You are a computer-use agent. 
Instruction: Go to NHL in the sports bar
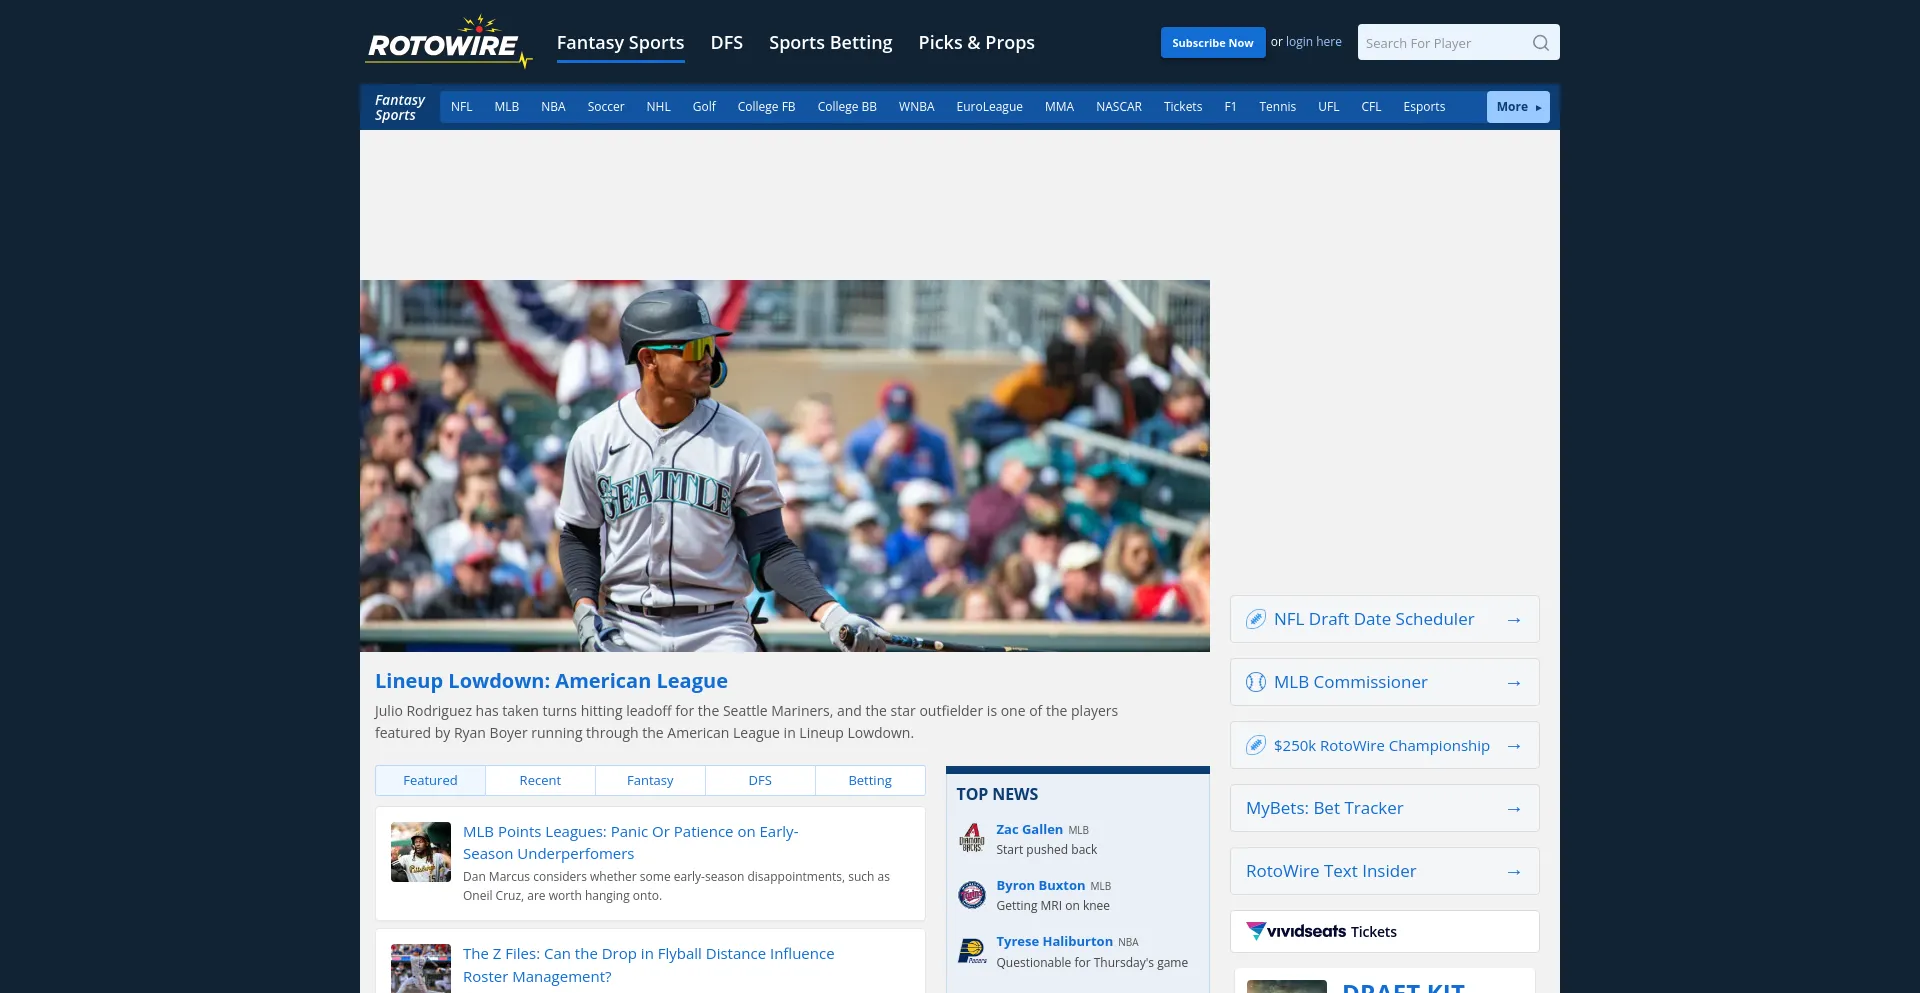(658, 107)
